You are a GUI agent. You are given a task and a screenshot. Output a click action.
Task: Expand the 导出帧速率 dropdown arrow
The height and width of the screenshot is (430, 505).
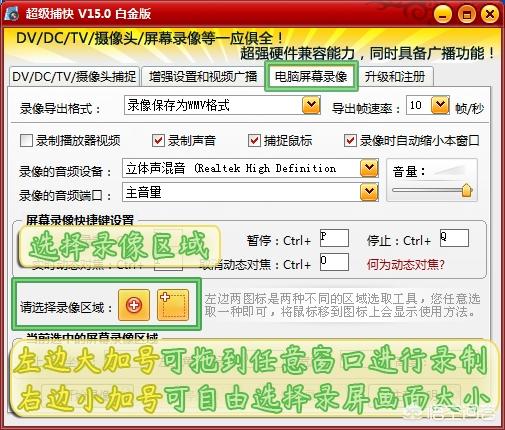tap(440, 105)
